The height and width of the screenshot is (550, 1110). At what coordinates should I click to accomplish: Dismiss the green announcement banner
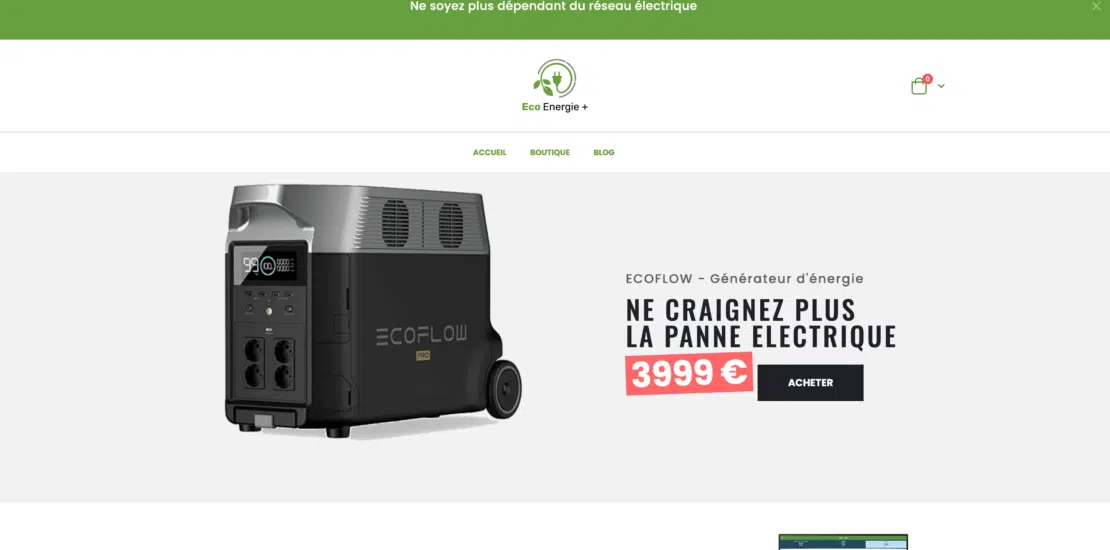click(x=1097, y=6)
